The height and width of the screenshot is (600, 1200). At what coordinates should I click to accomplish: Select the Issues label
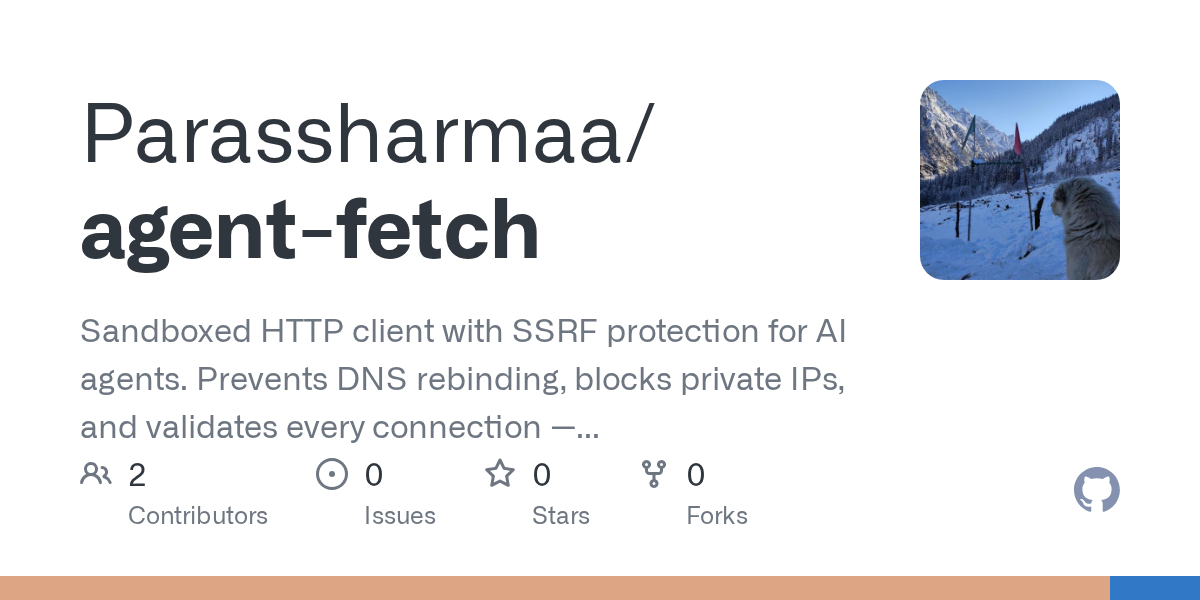[400, 516]
